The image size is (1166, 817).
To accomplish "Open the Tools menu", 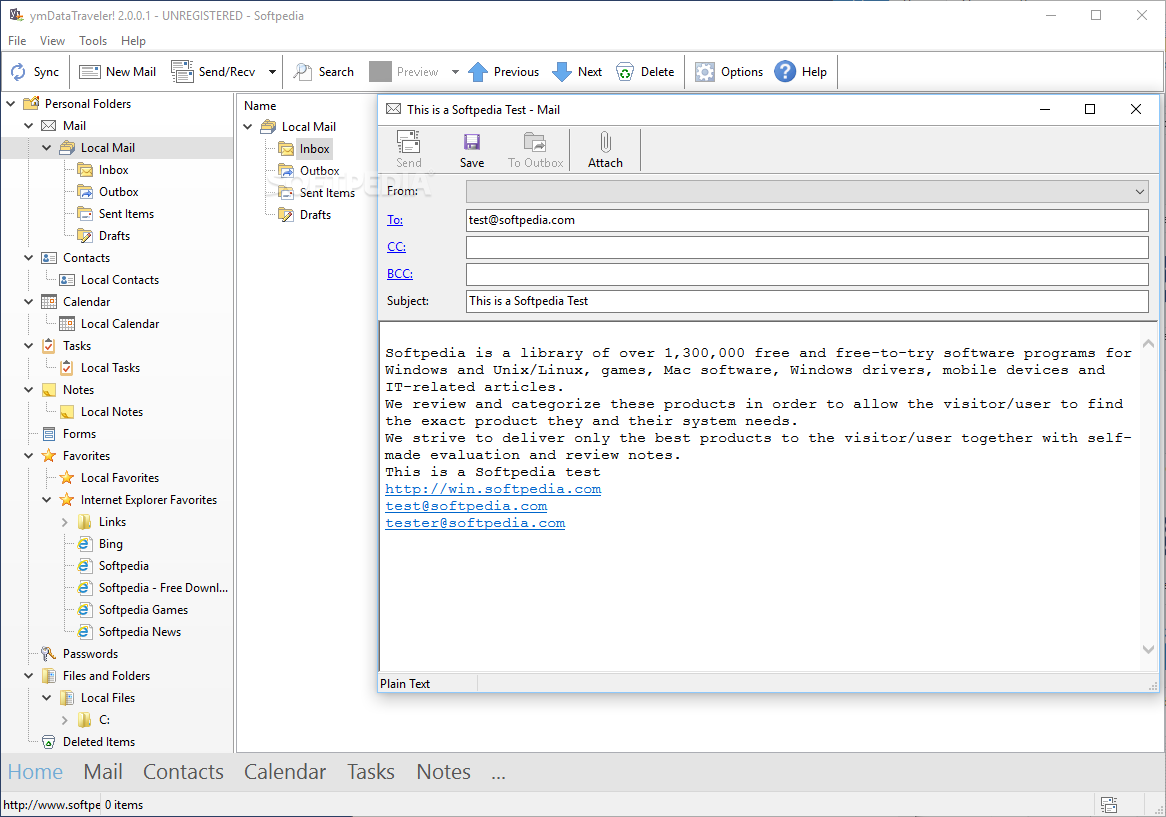I will pyautogui.click(x=93, y=41).
